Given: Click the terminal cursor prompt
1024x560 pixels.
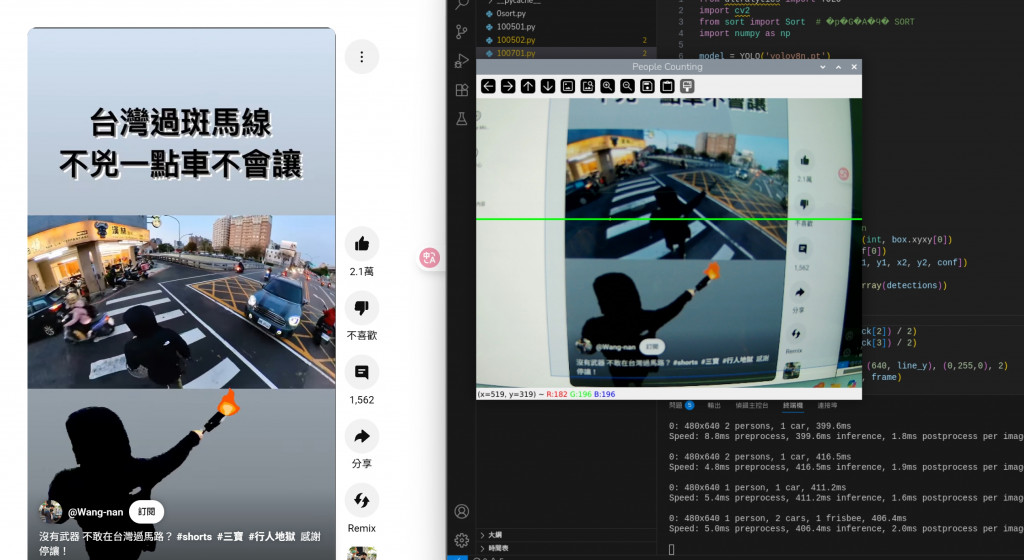Looking at the screenshot, I should (x=671, y=550).
